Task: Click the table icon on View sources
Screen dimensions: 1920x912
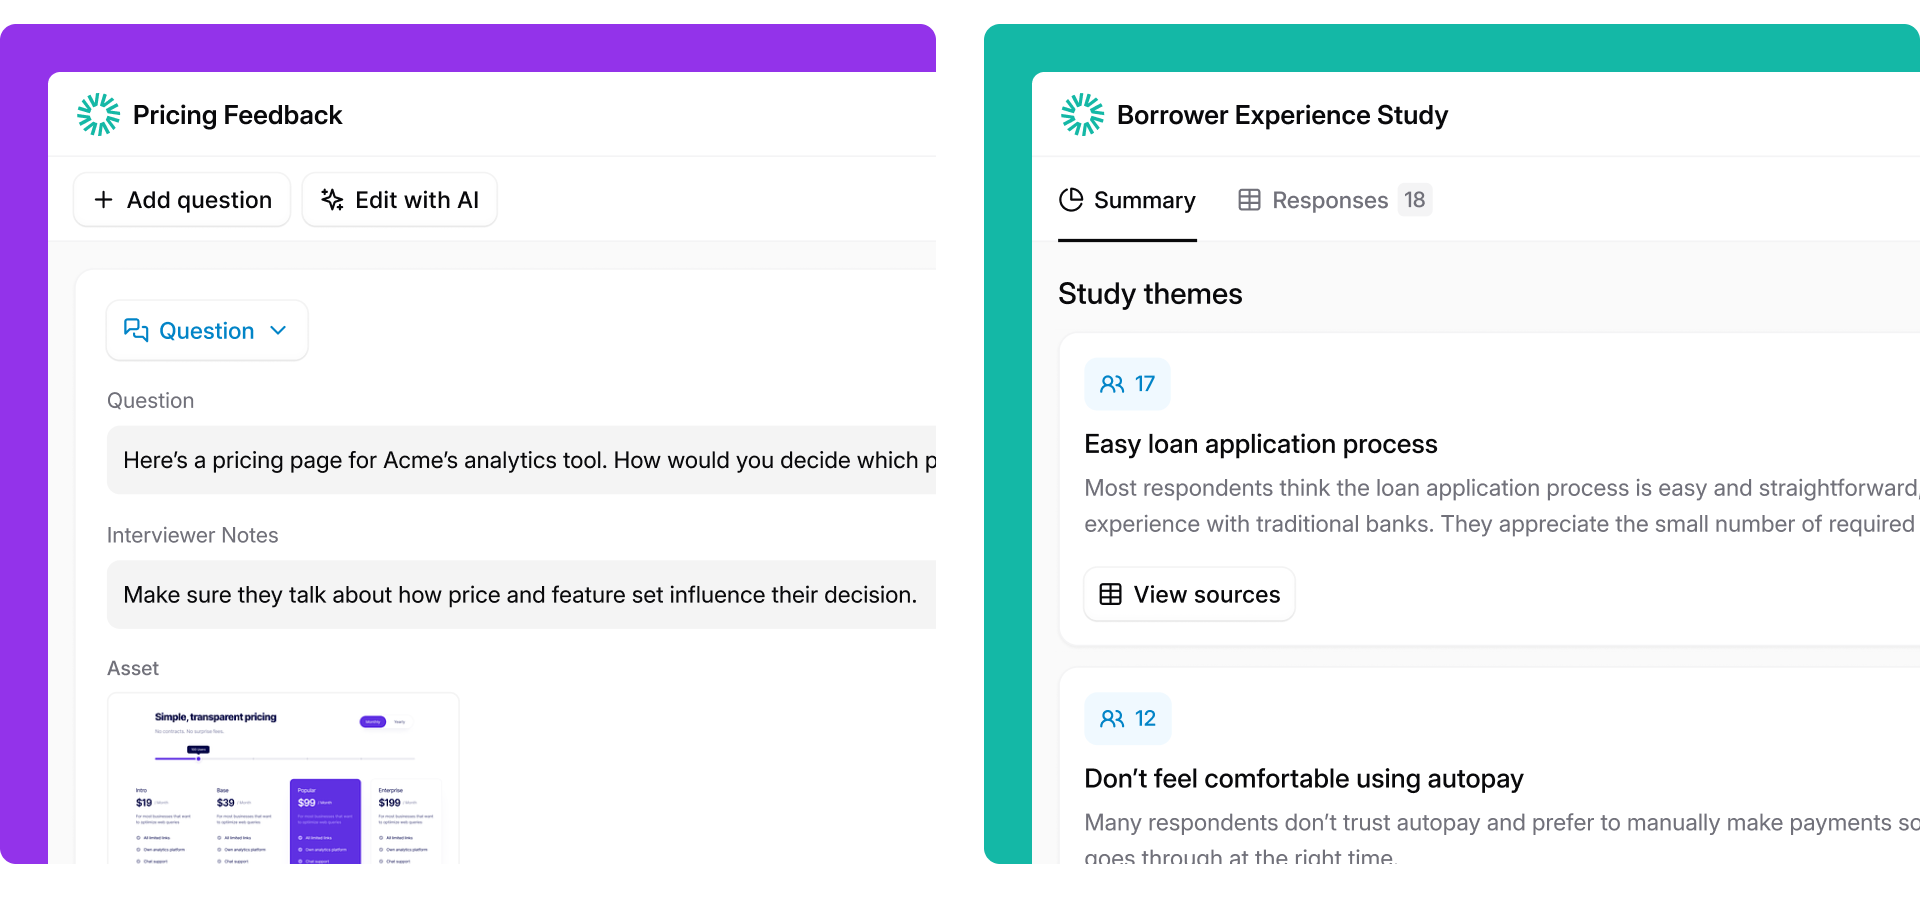Action: 1110,595
